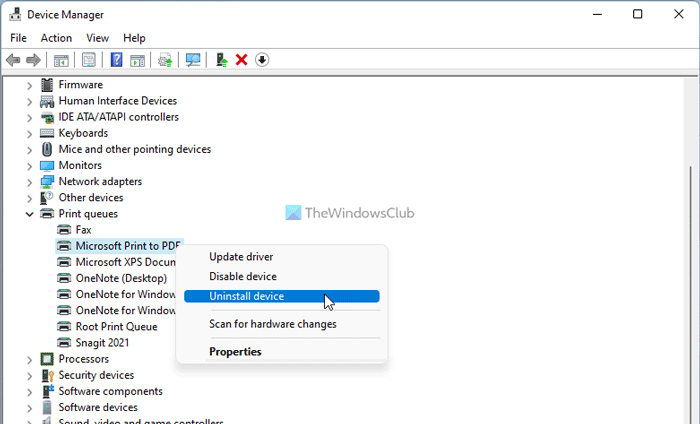Expand the Monitors node
Screen dimensions: 700x424
tap(29, 166)
